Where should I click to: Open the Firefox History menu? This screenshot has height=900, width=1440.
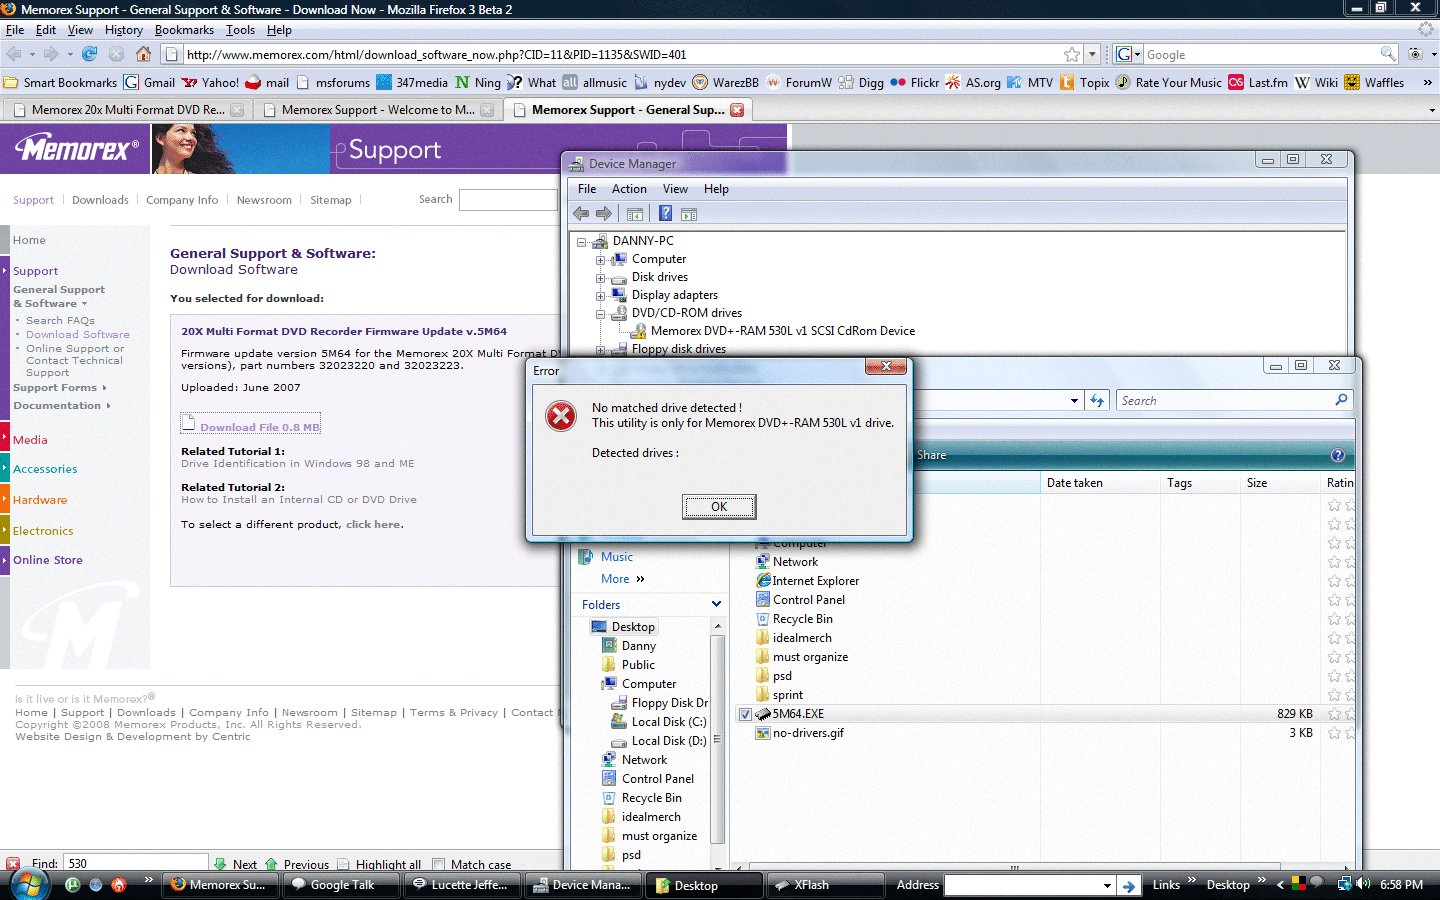[x=124, y=30]
